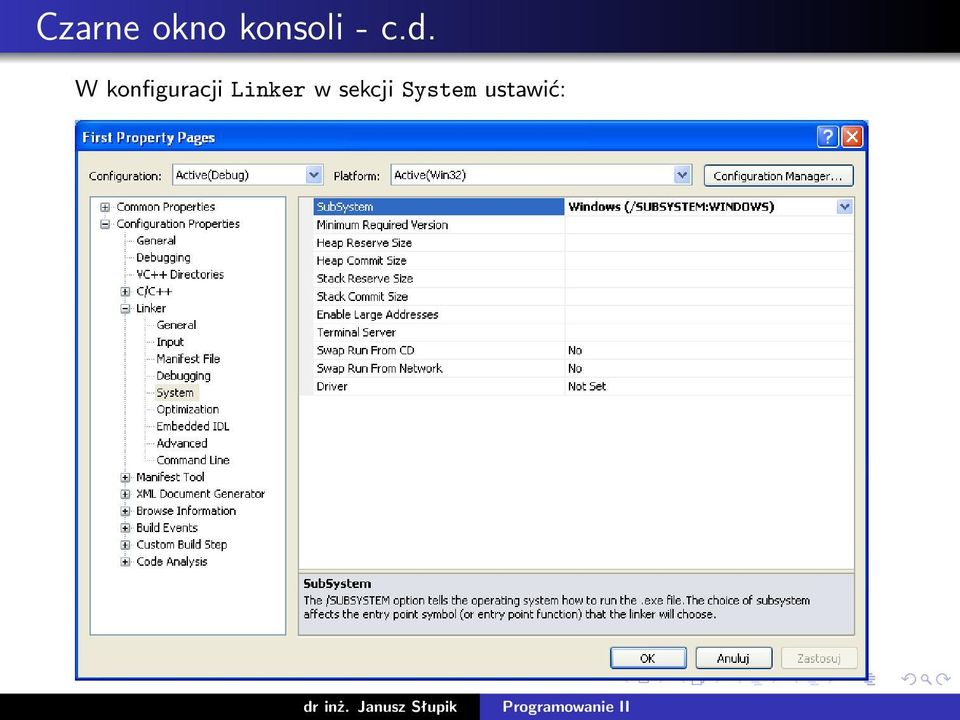Select General under the Linker node
Image resolution: width=960 pixels, height=720 pixels.
pos(176,325)
